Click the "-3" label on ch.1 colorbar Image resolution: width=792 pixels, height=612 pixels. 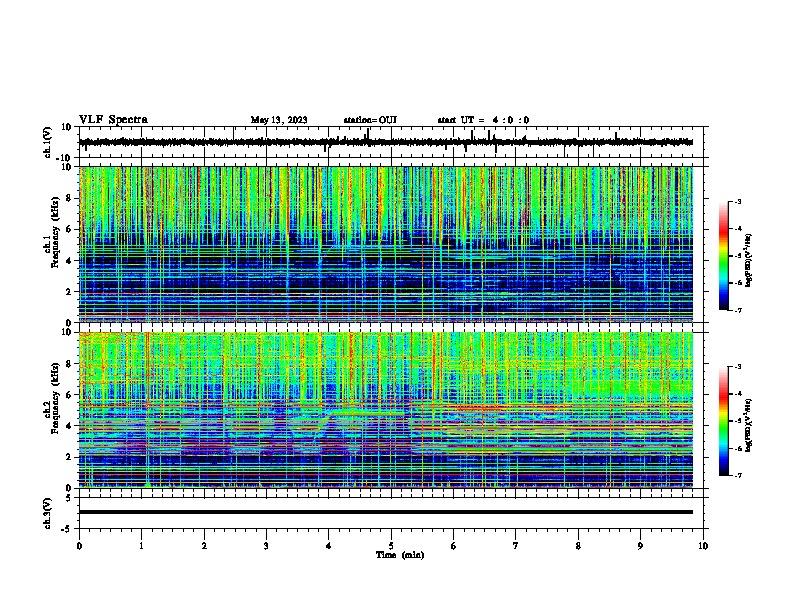point(738,202)
